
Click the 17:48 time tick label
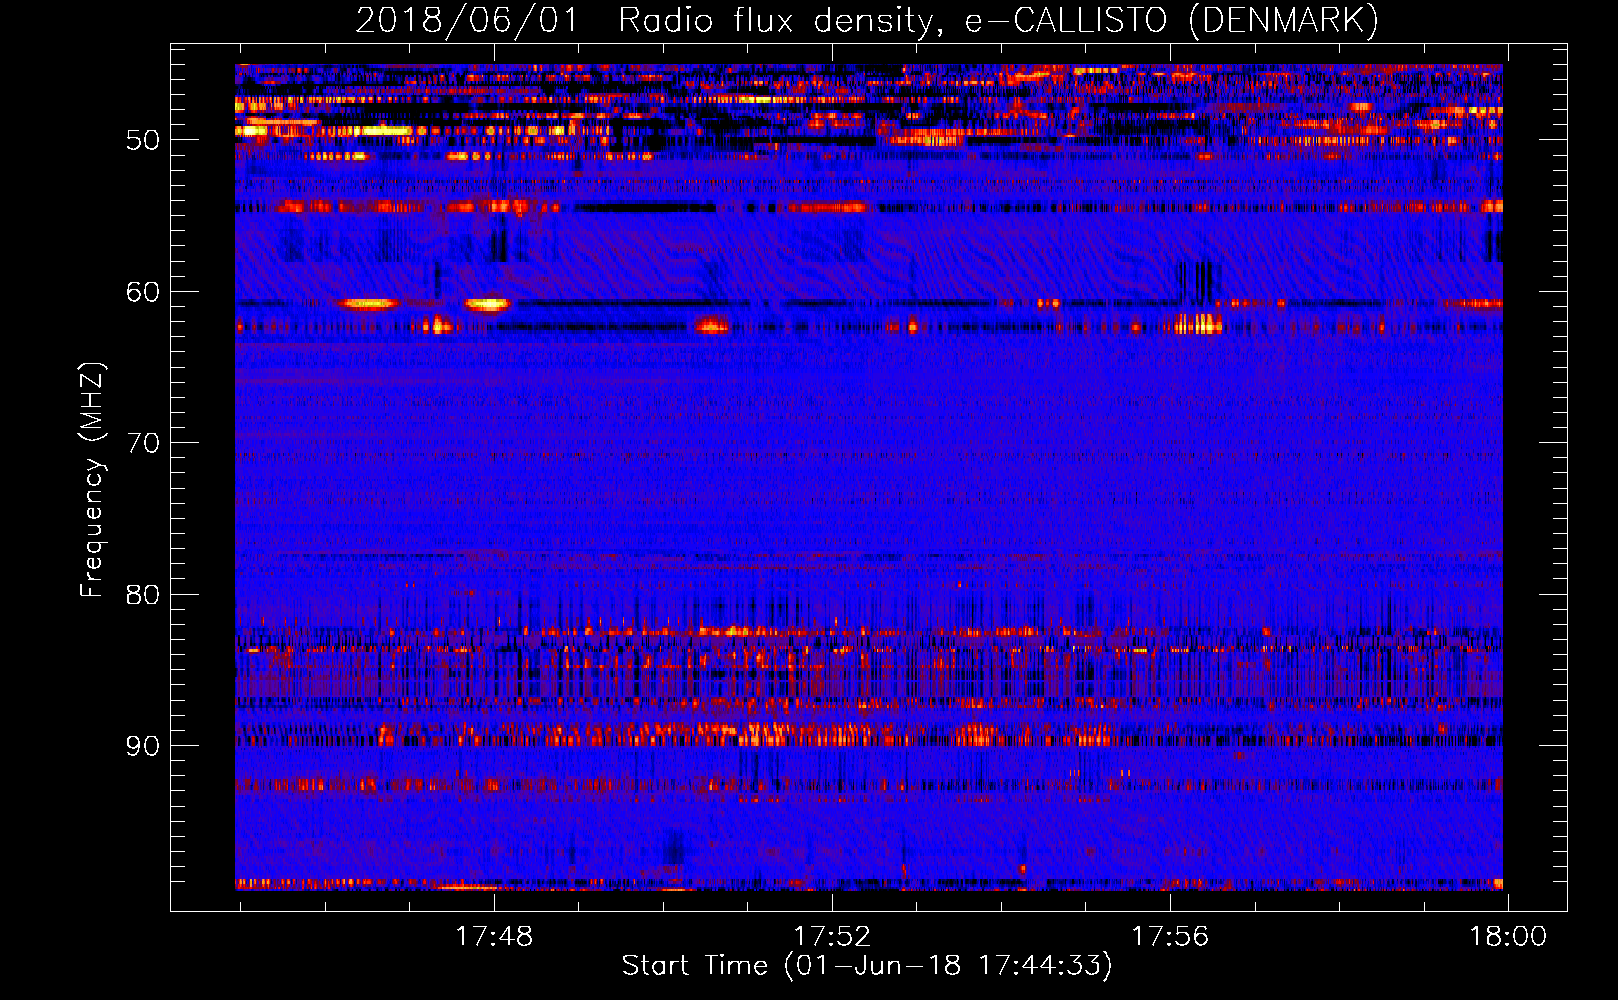point(494,937)
